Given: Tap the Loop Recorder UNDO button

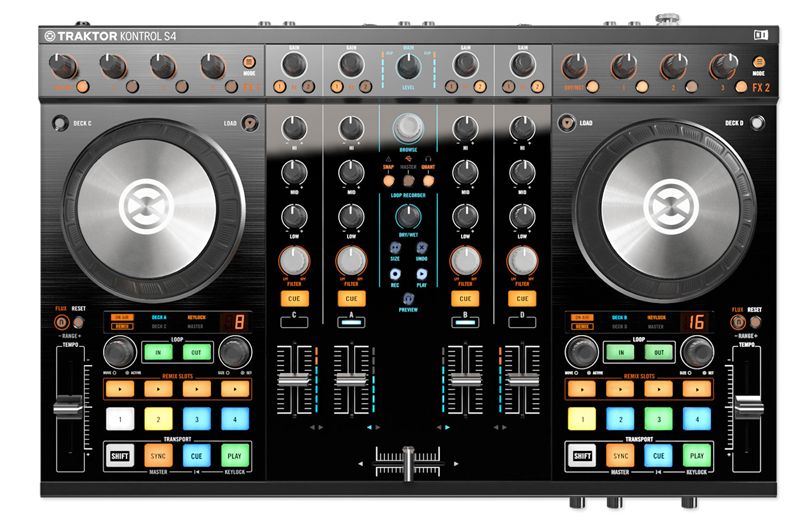Looking at the screenshot, I should click(421, 248).
